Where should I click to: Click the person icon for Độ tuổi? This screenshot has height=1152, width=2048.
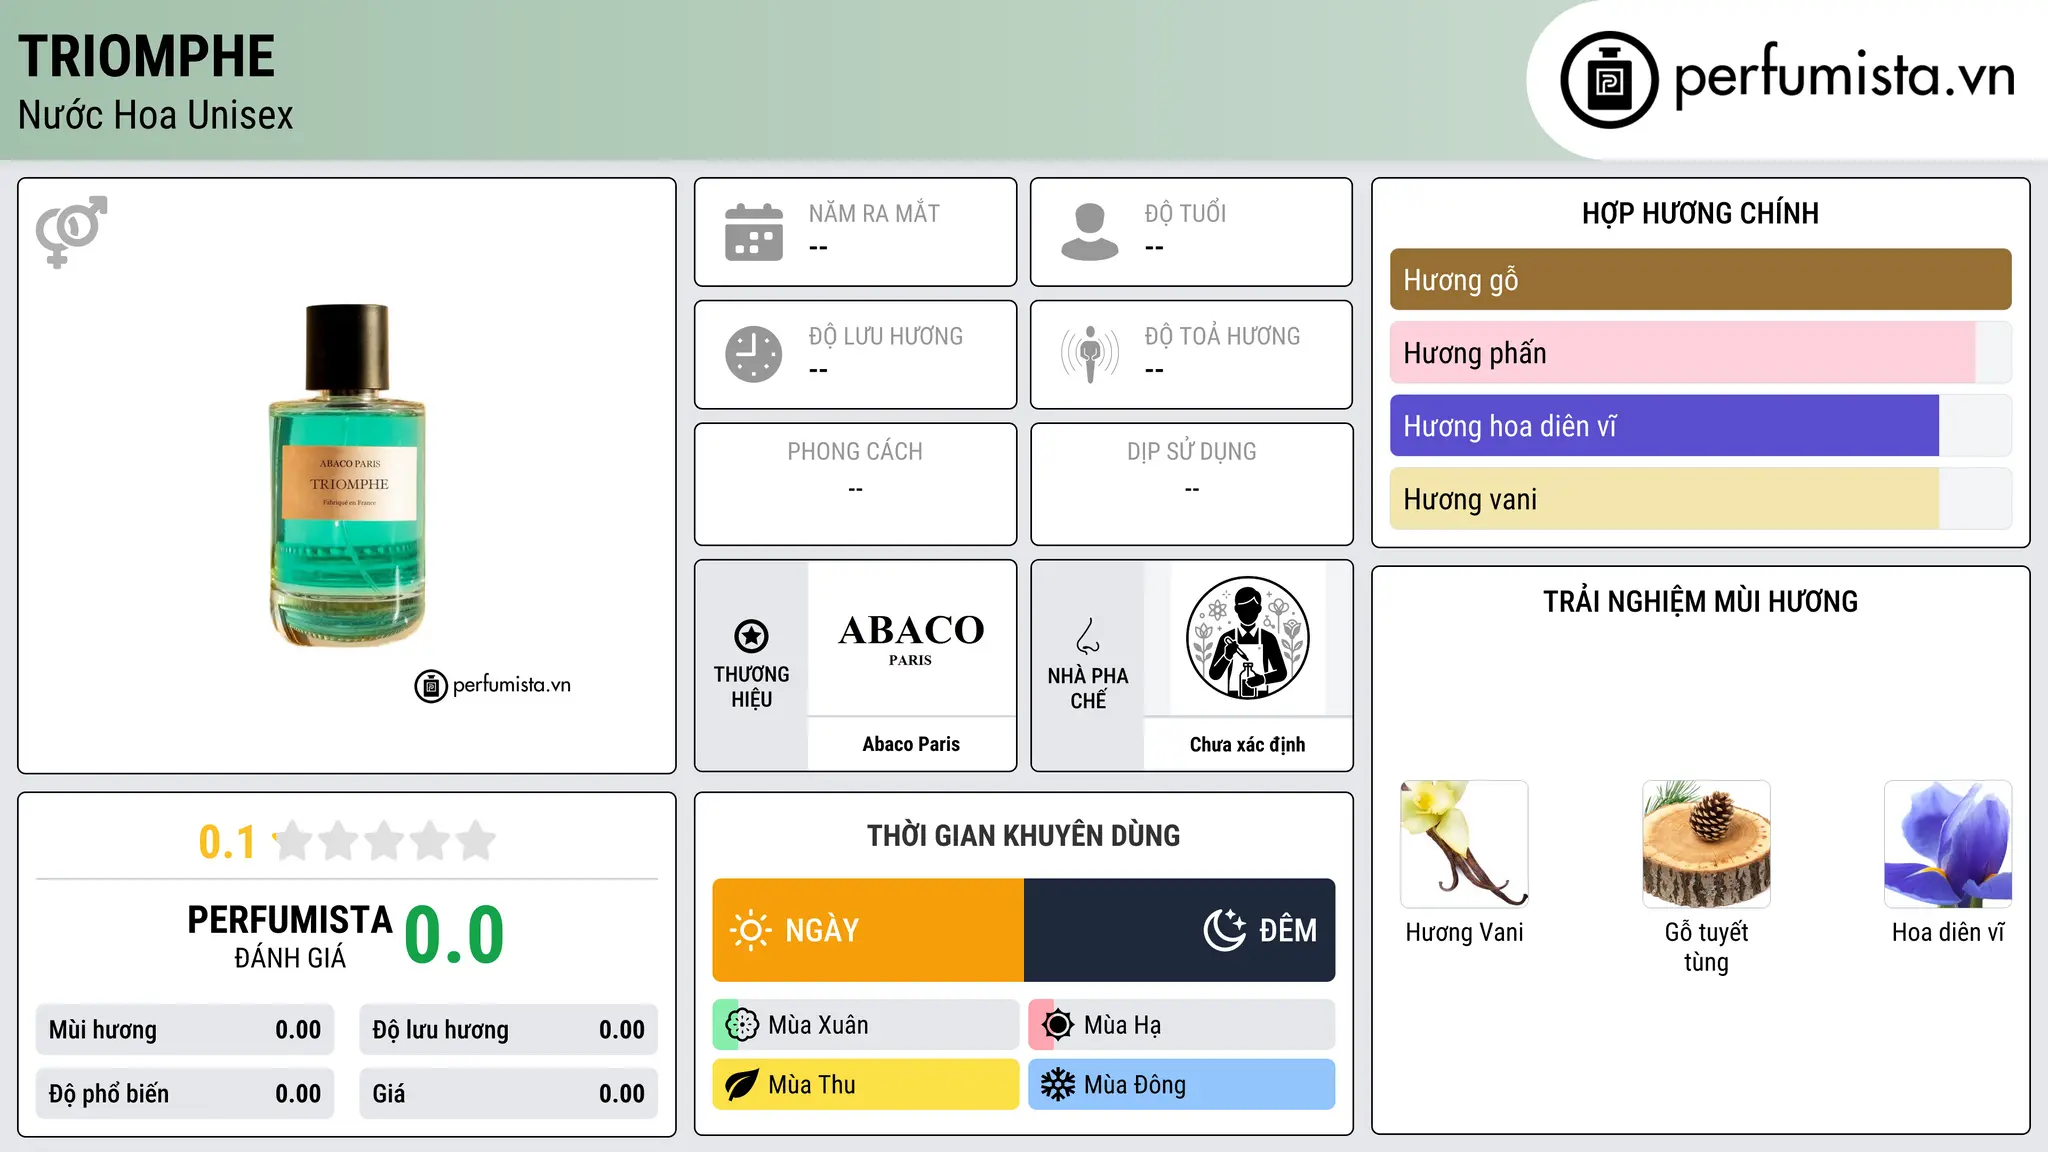(1090, 232)
